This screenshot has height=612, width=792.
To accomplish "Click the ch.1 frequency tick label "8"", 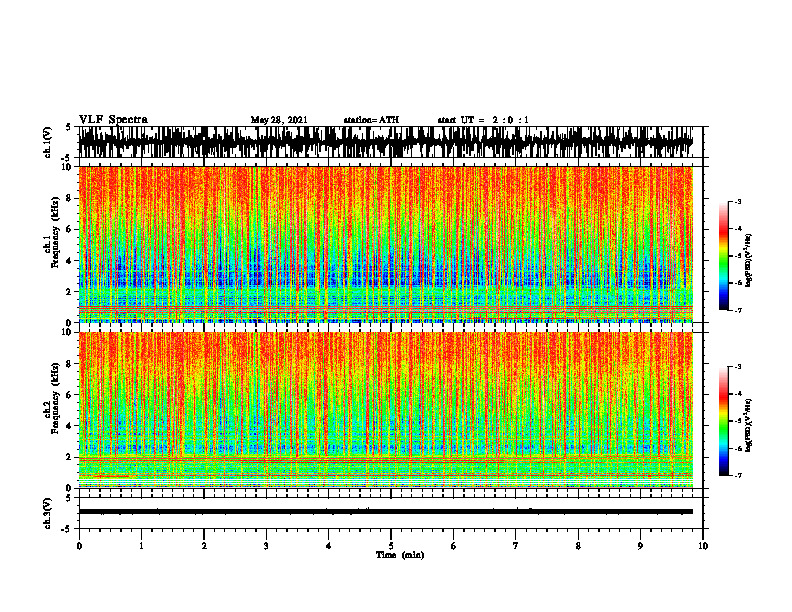I will coord(69,198).
